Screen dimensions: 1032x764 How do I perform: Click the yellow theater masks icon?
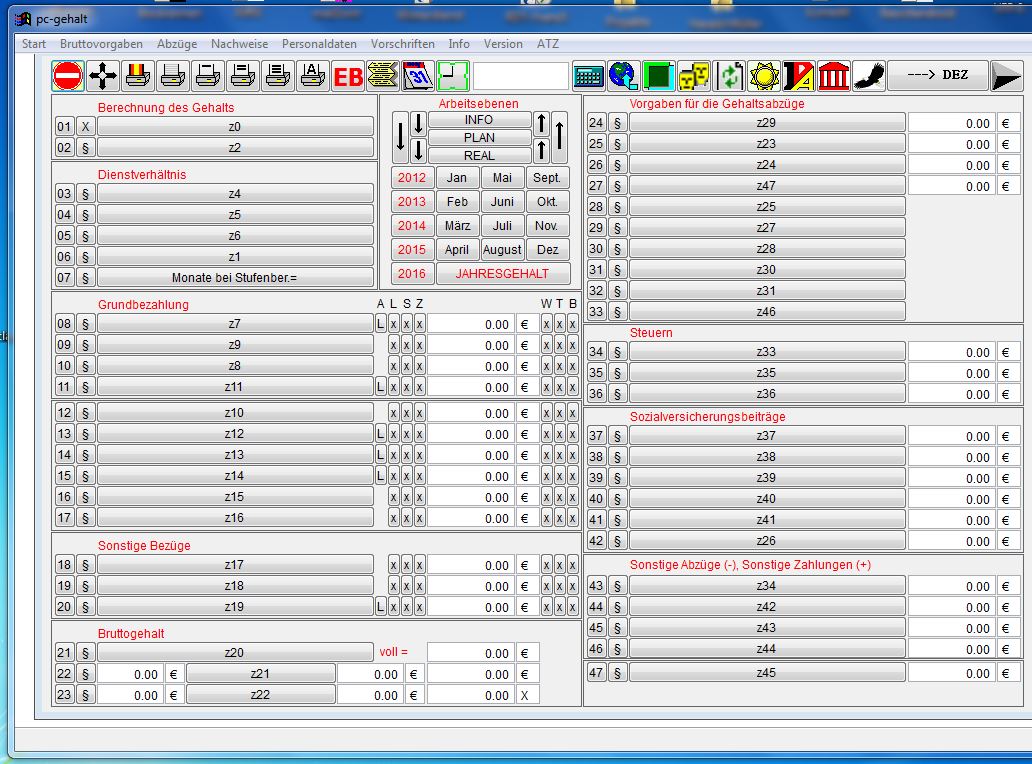tap(693, 76)
